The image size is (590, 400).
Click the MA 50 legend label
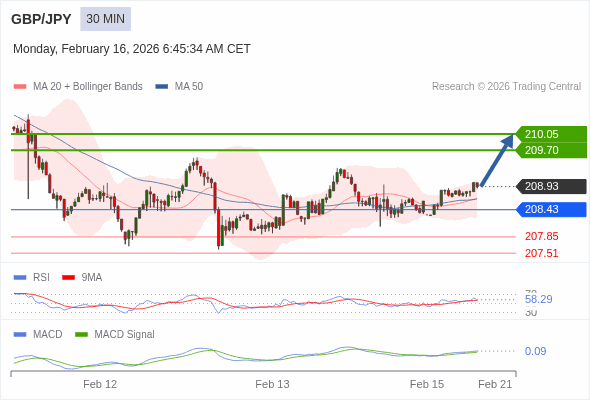(189, 87)
